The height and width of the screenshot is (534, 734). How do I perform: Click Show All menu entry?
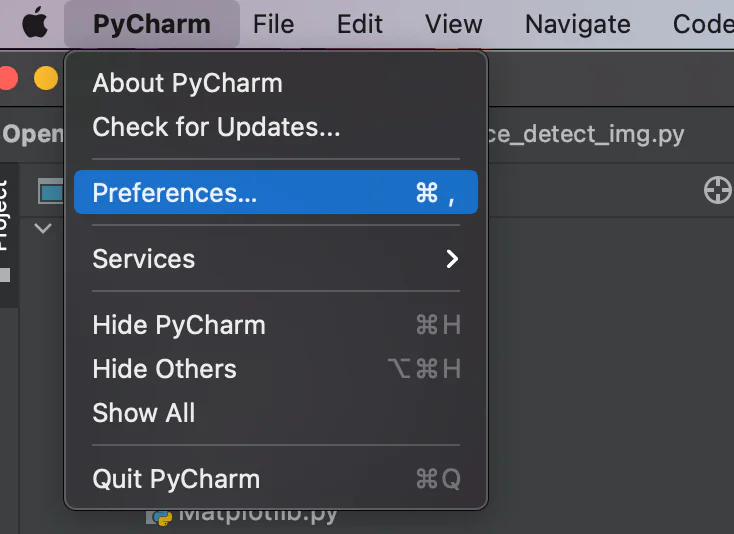coord(143,413)
